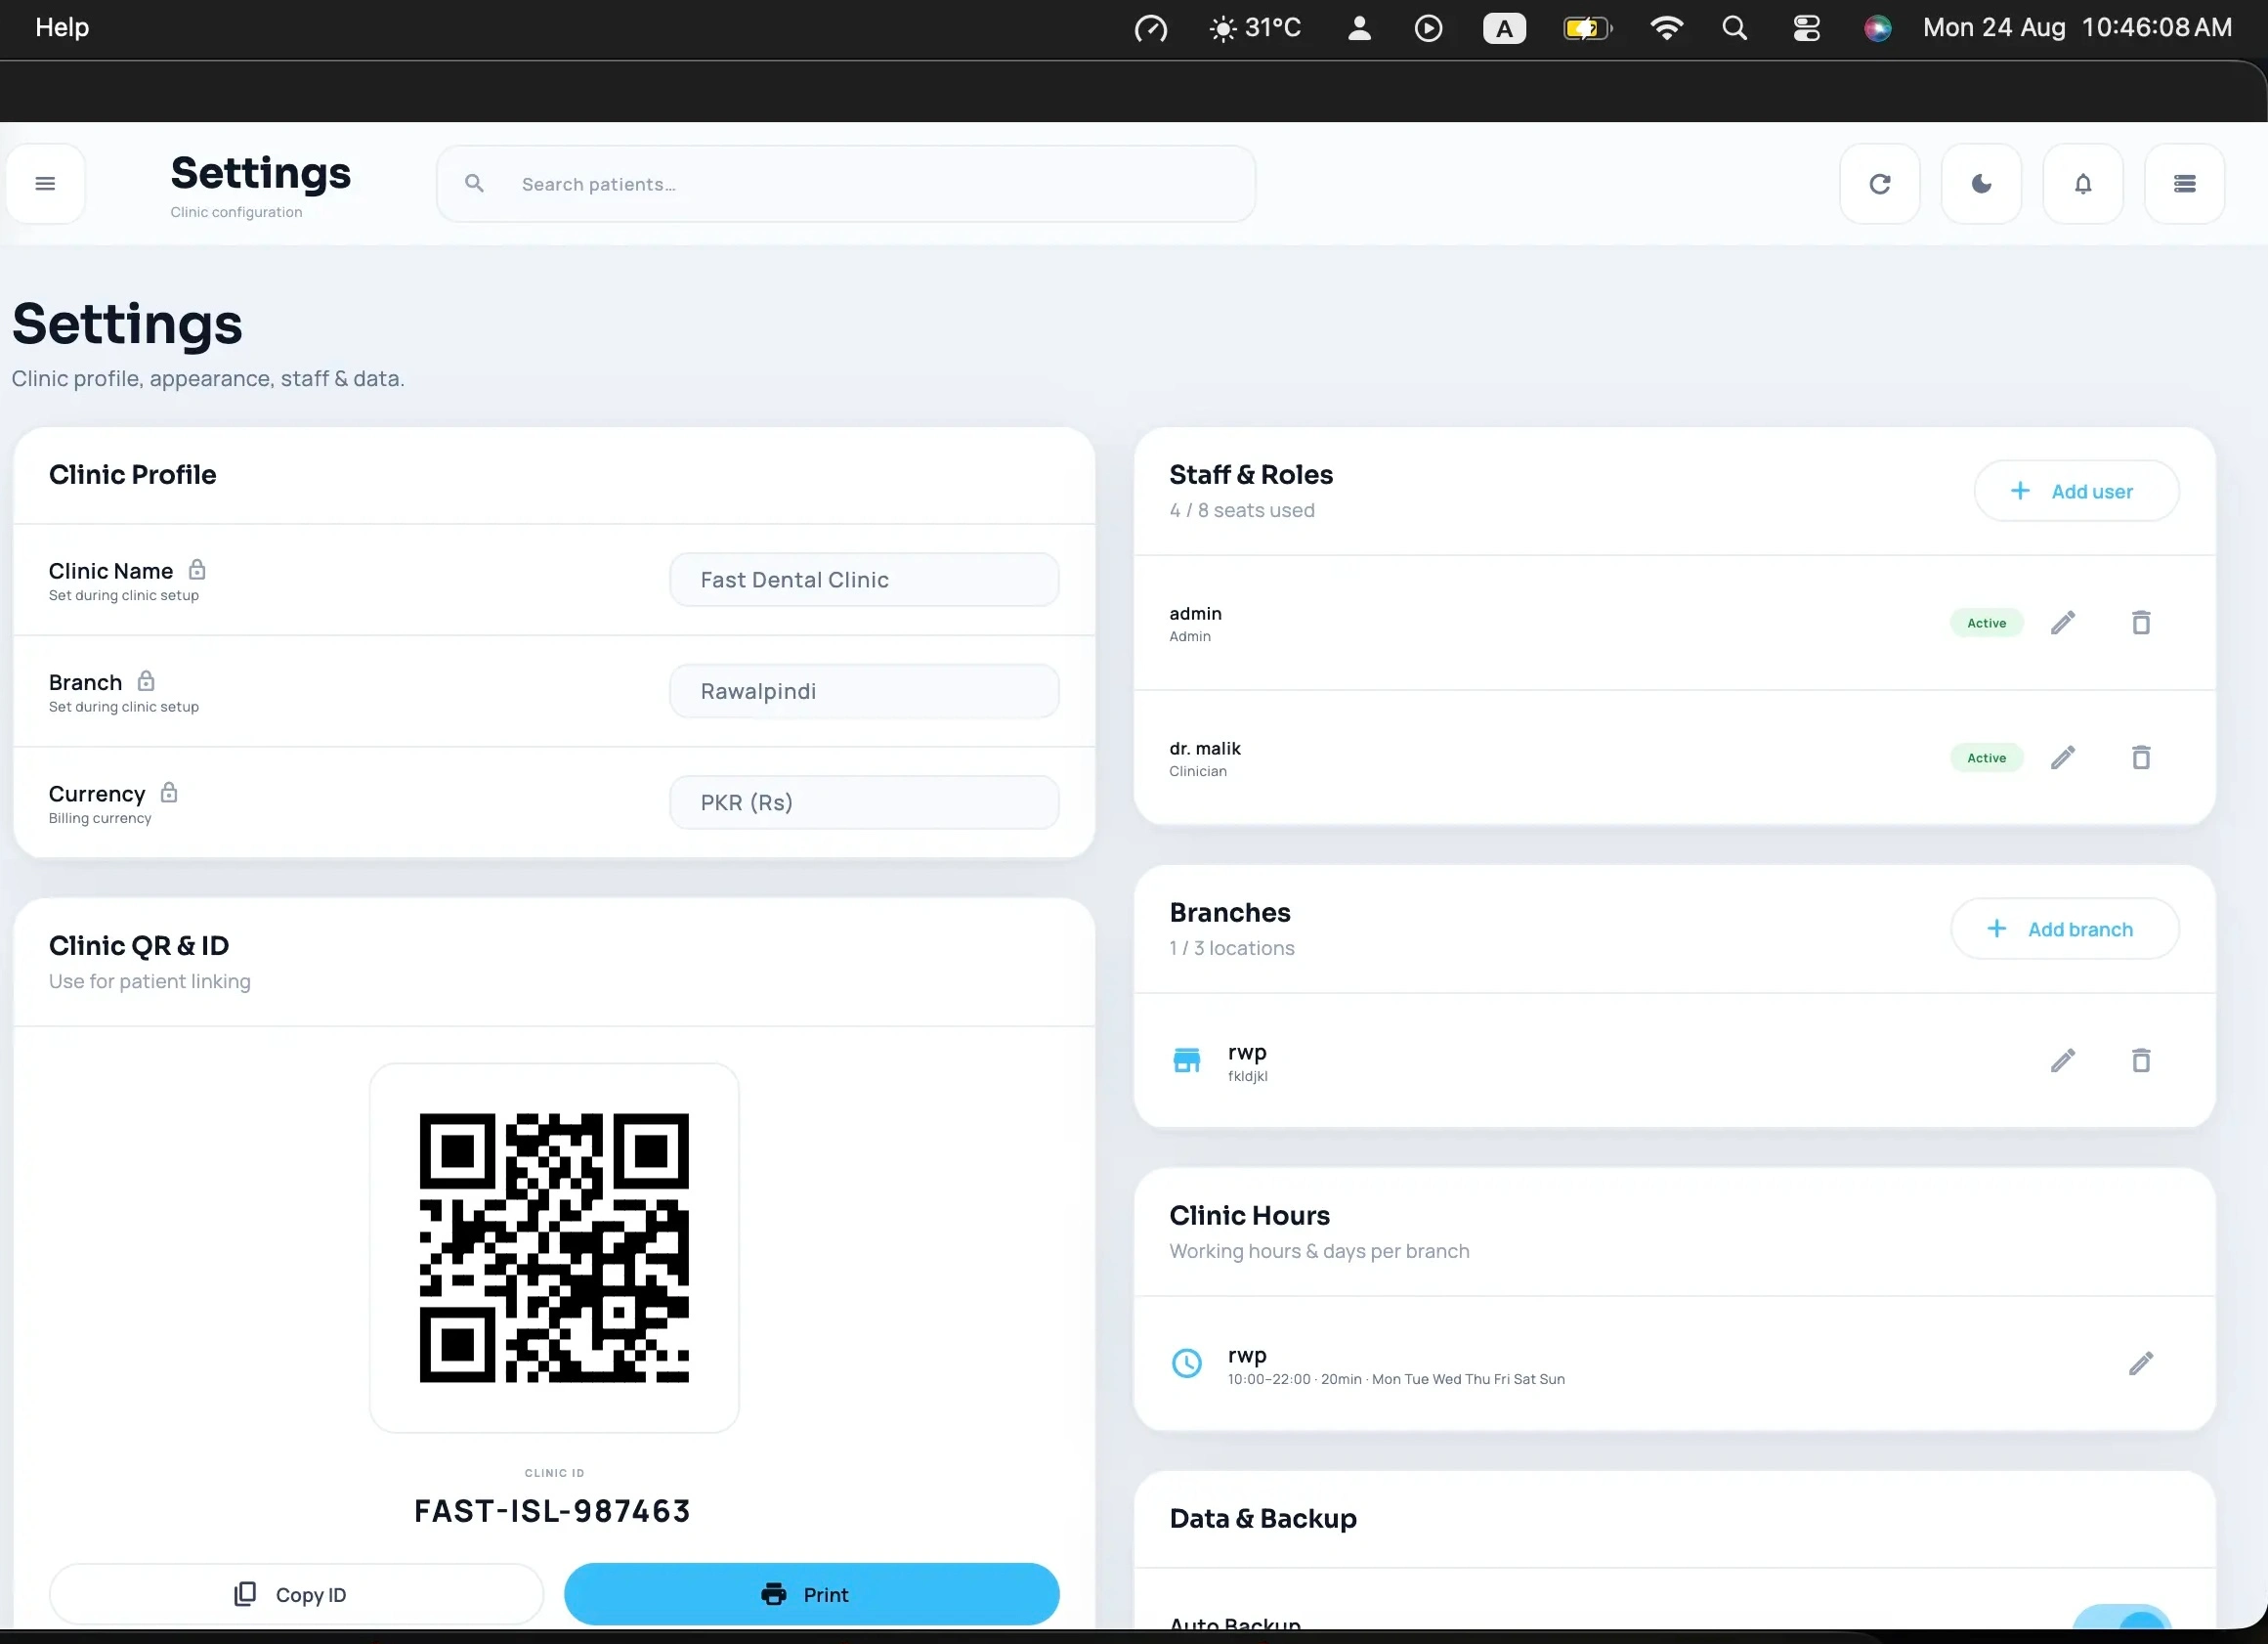
Task: Click the "4 / 8 seats used" text
Action: 1242,510
